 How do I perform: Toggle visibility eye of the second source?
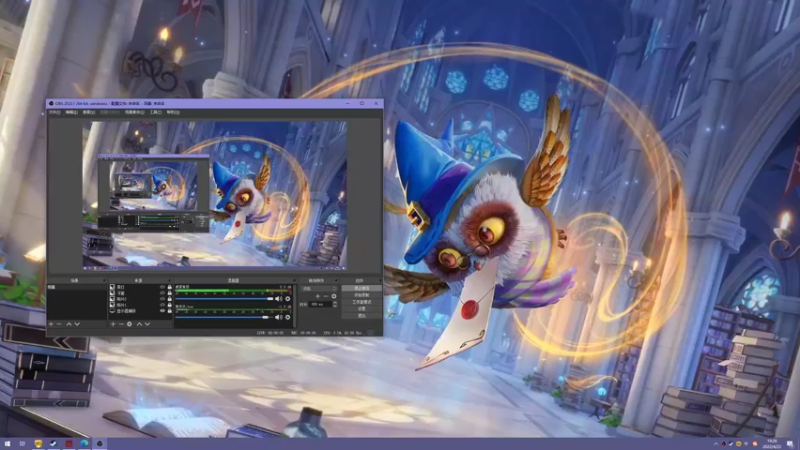162,293
